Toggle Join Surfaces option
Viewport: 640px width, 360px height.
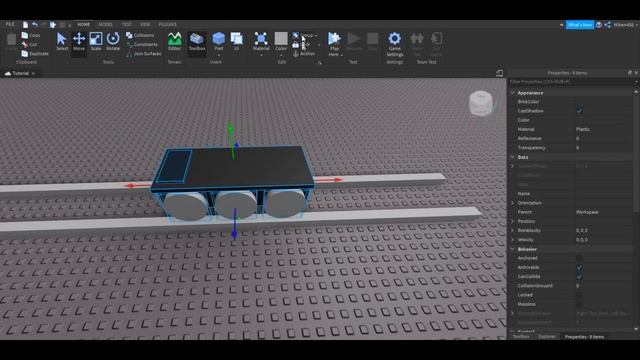(143, 53)
